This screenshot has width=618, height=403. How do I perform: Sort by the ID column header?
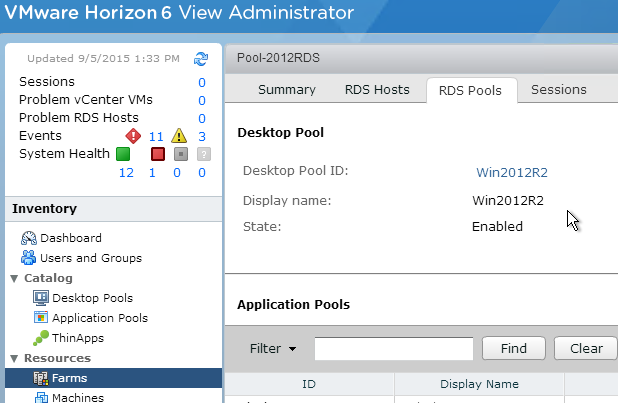(x=309, y=384)
